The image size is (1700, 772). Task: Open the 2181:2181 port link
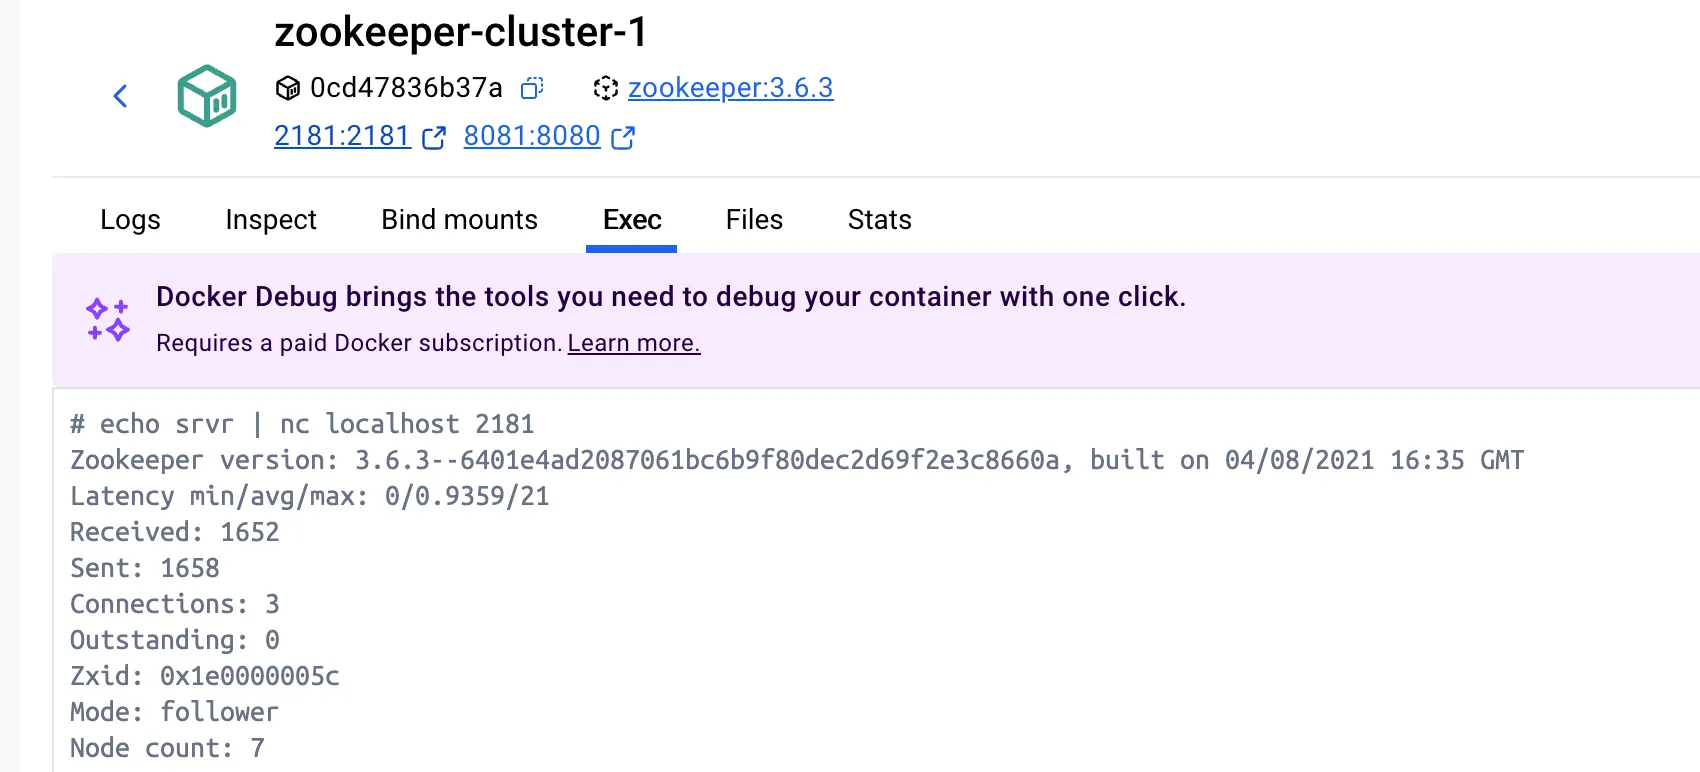pyautogui.click(x=343, y=136)
